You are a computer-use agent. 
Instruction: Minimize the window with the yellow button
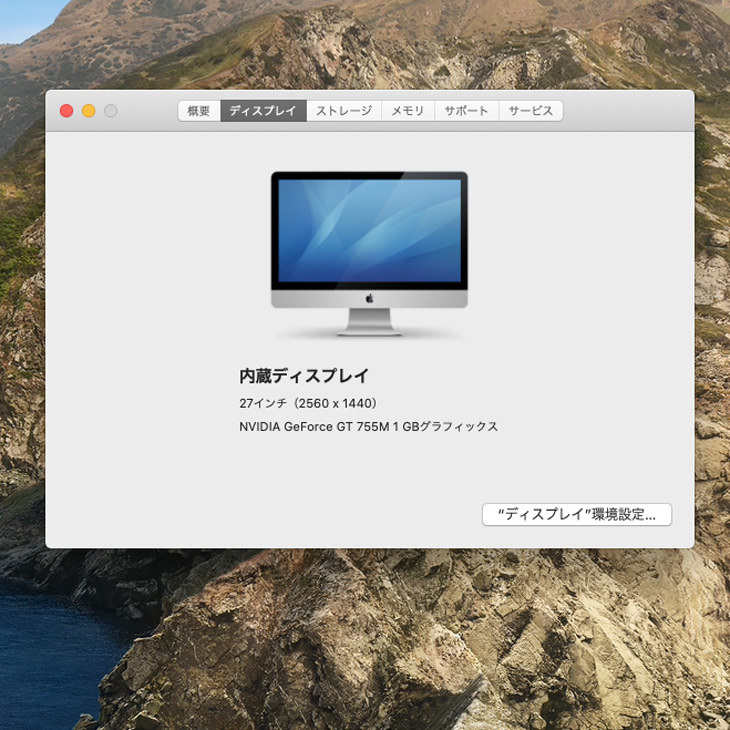(x=88, y=111)
